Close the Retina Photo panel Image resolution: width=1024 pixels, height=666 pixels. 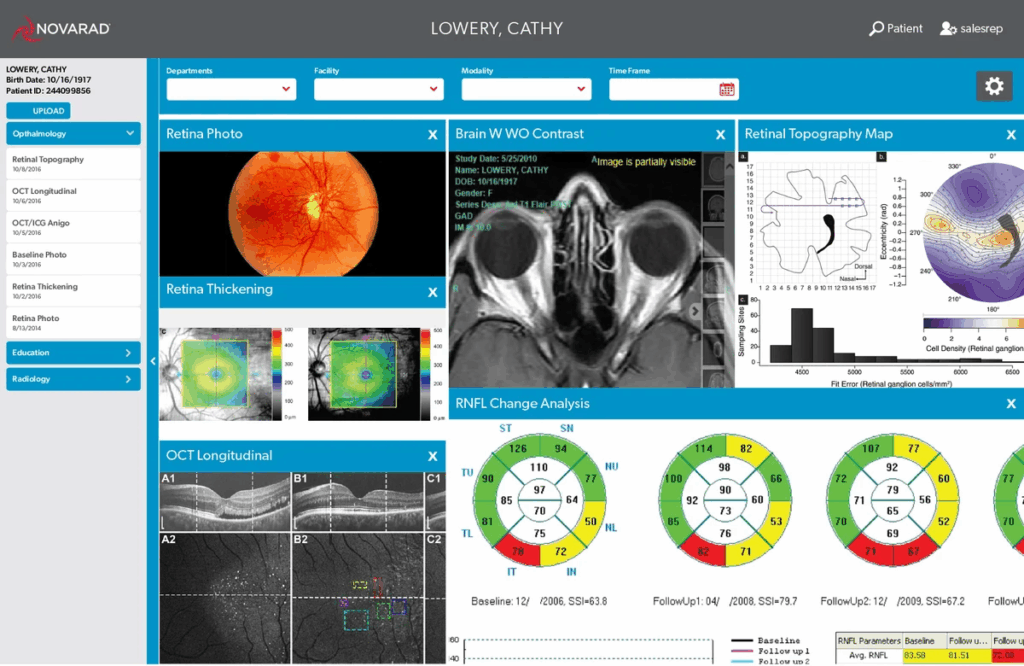tap(432, 134)
